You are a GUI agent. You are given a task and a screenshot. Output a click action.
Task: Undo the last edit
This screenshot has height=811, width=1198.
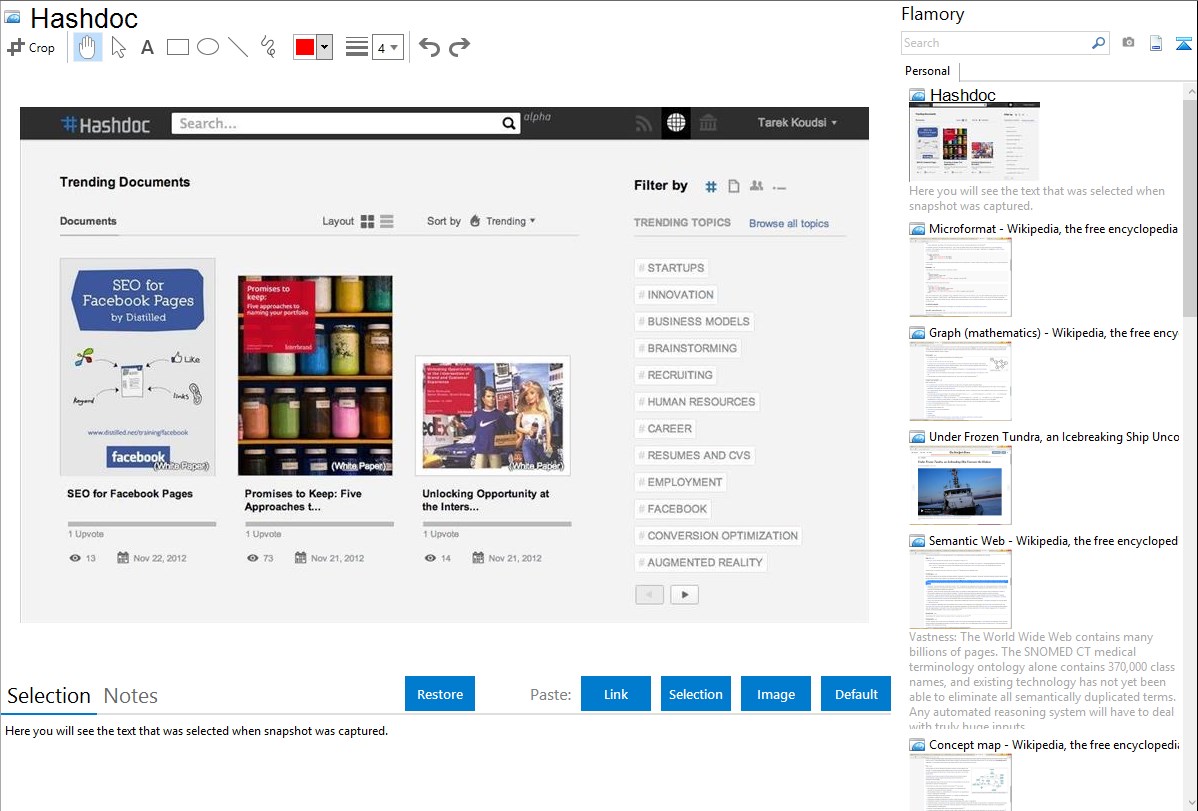click(429, 47)
